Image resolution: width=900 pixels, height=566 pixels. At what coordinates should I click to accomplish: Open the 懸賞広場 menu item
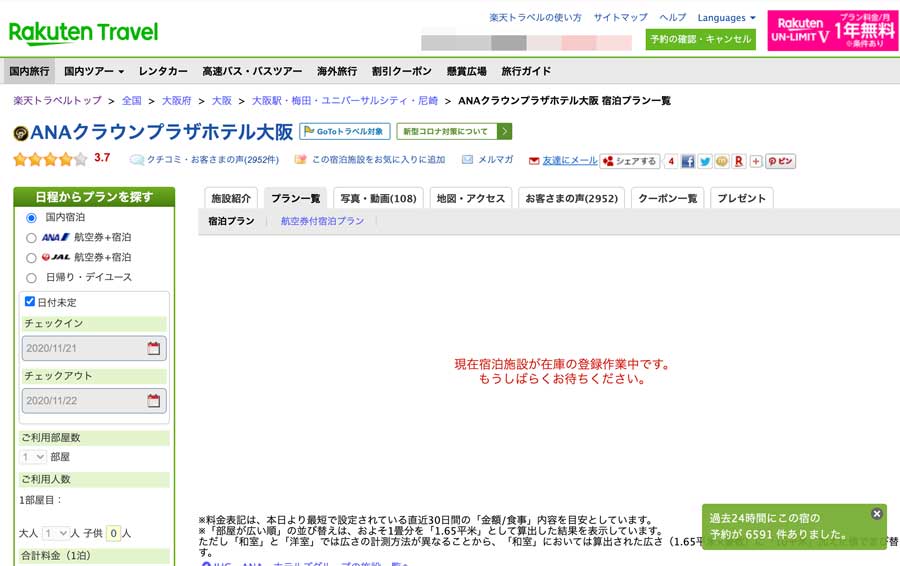(466, 71)
